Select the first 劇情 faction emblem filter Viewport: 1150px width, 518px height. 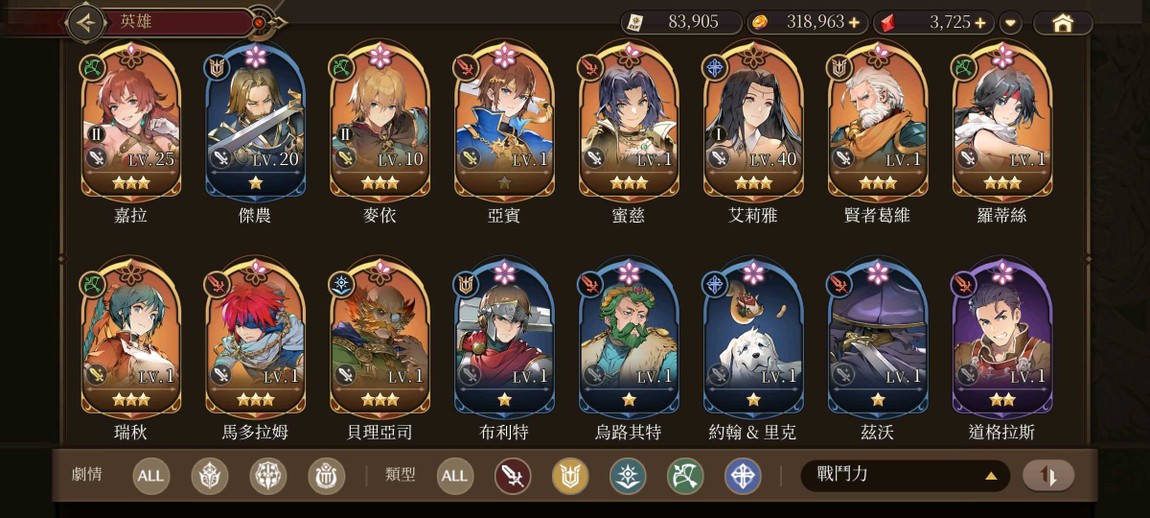pos(210,476)
